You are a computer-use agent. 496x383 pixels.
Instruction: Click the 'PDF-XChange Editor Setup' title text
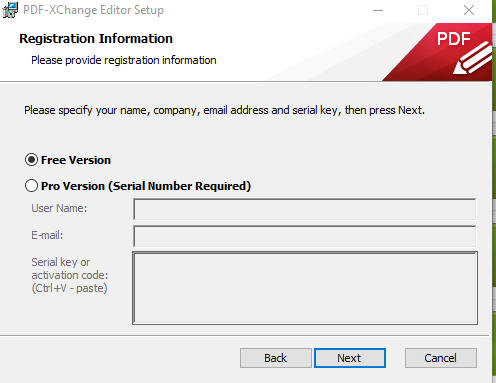93,10
